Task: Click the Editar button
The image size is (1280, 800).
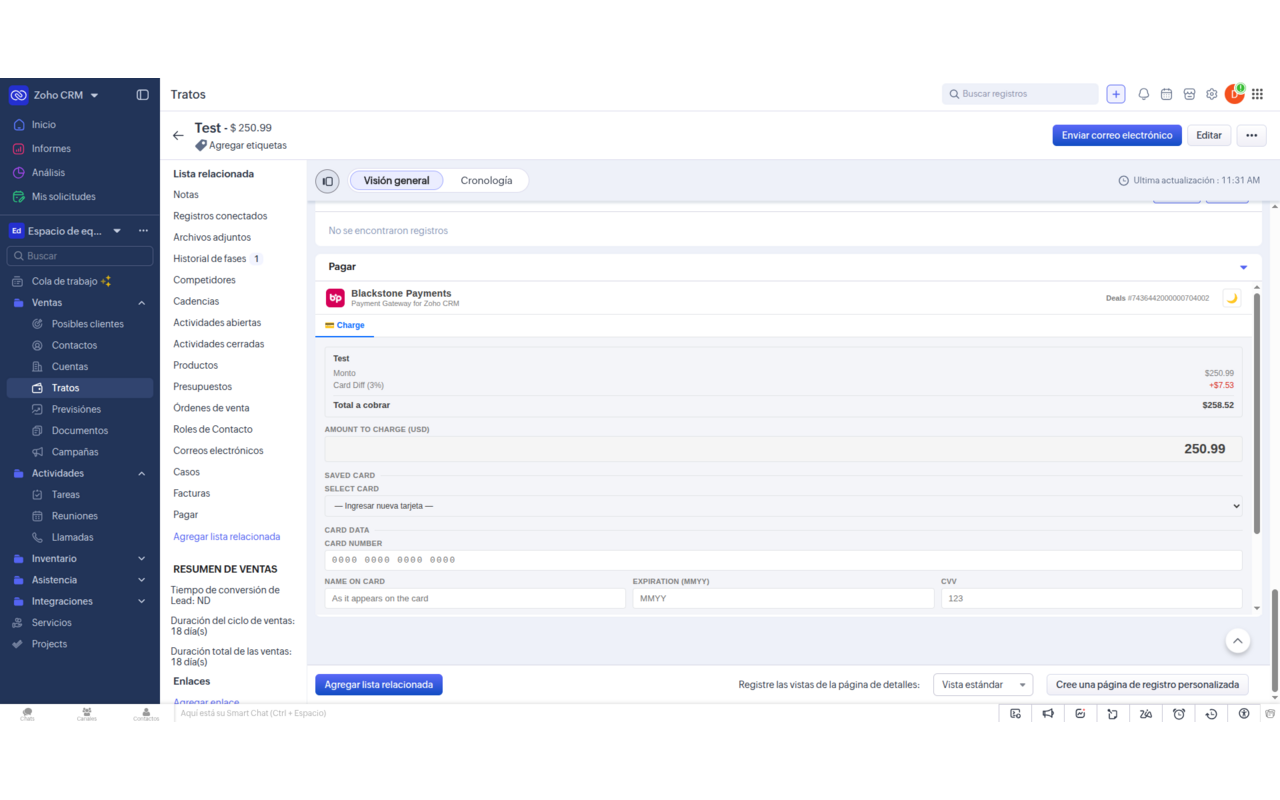Action: point(1209,135)
